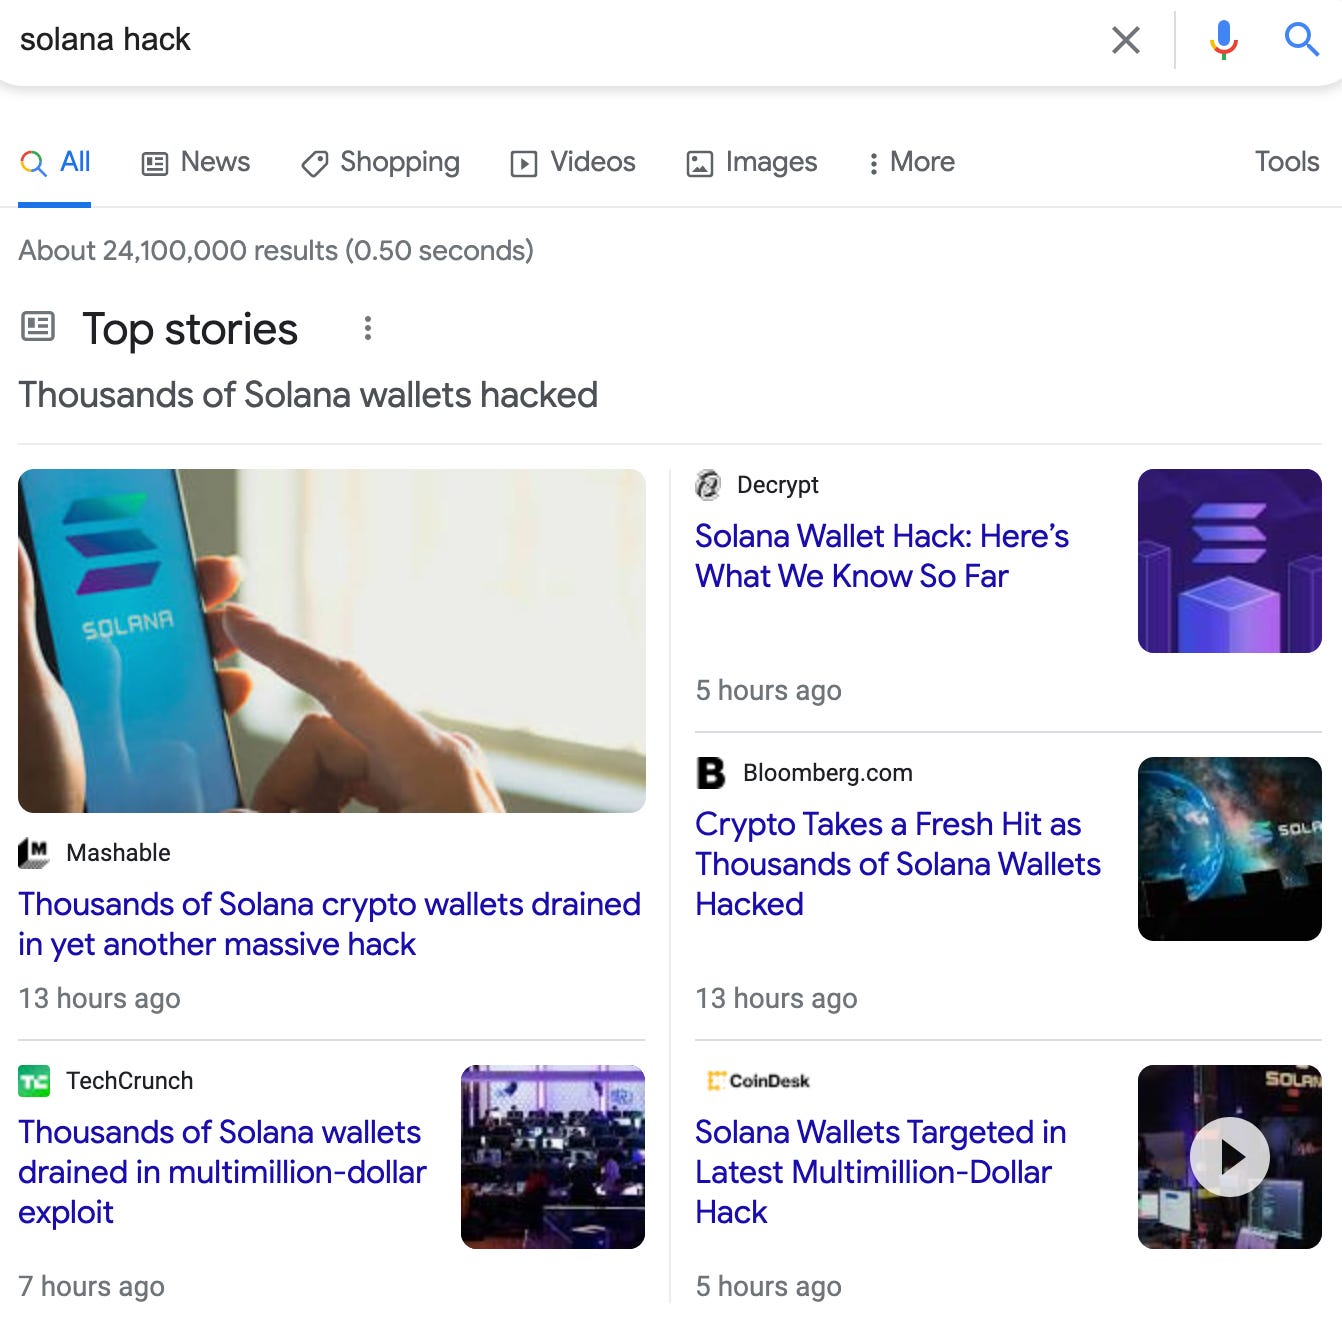Click 'Thousands of Solana wallets hacked' heading
The width and height of the screenshot is (1342, 1326).
308,395
